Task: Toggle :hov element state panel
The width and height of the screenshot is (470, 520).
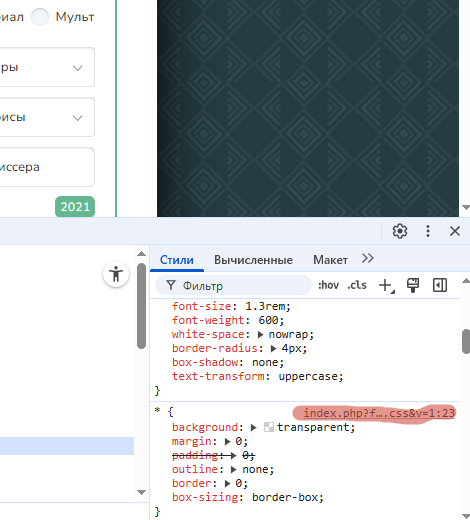Action: [x=328, y=285]
